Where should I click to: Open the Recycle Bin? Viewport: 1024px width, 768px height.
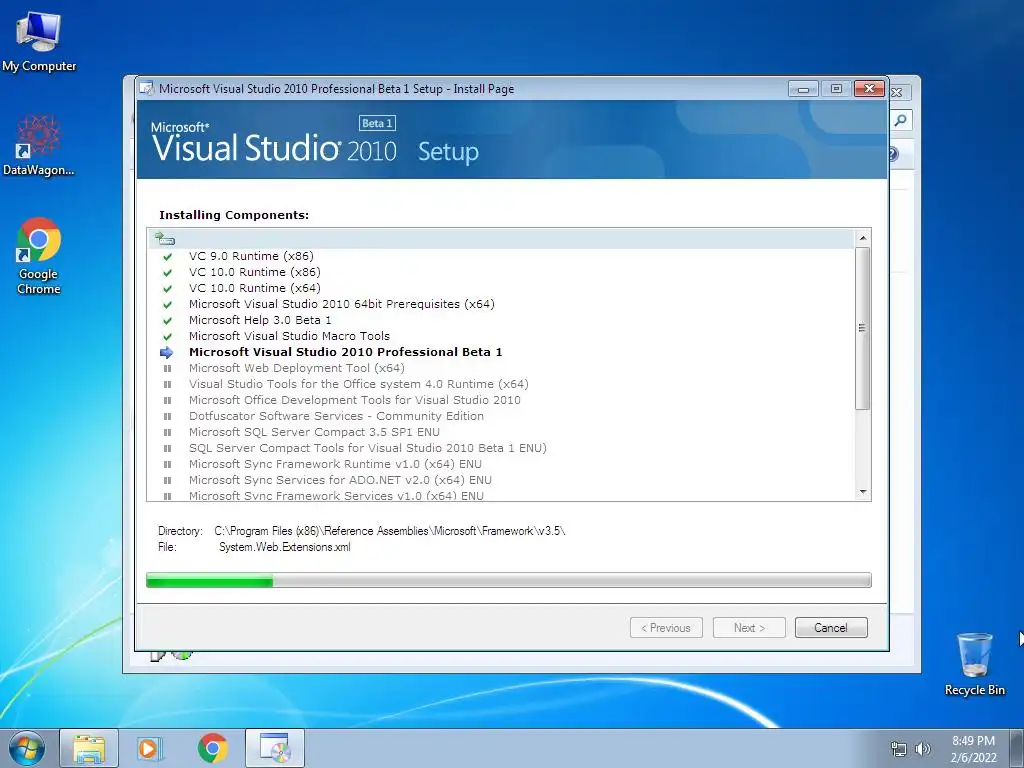[x=974, y=664]
